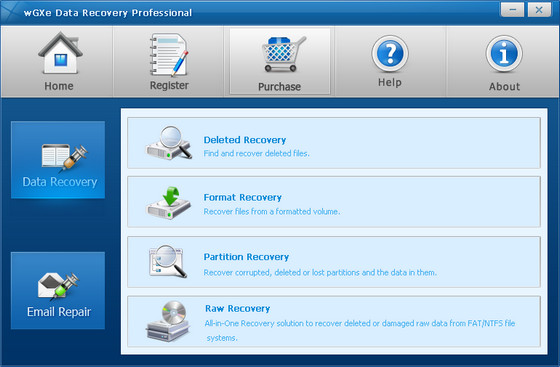Click the Partition Recovery magnifier icon

click(168, 261)
